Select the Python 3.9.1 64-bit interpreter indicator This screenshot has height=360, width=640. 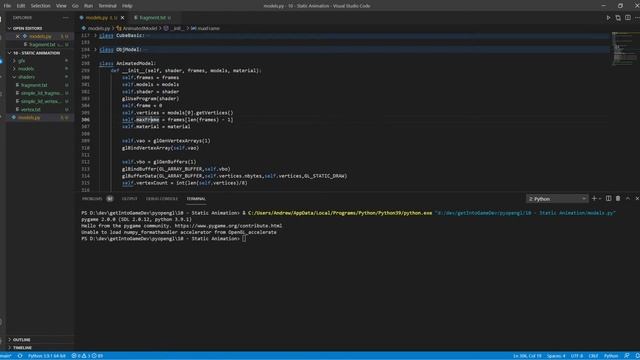coord(47,356)
